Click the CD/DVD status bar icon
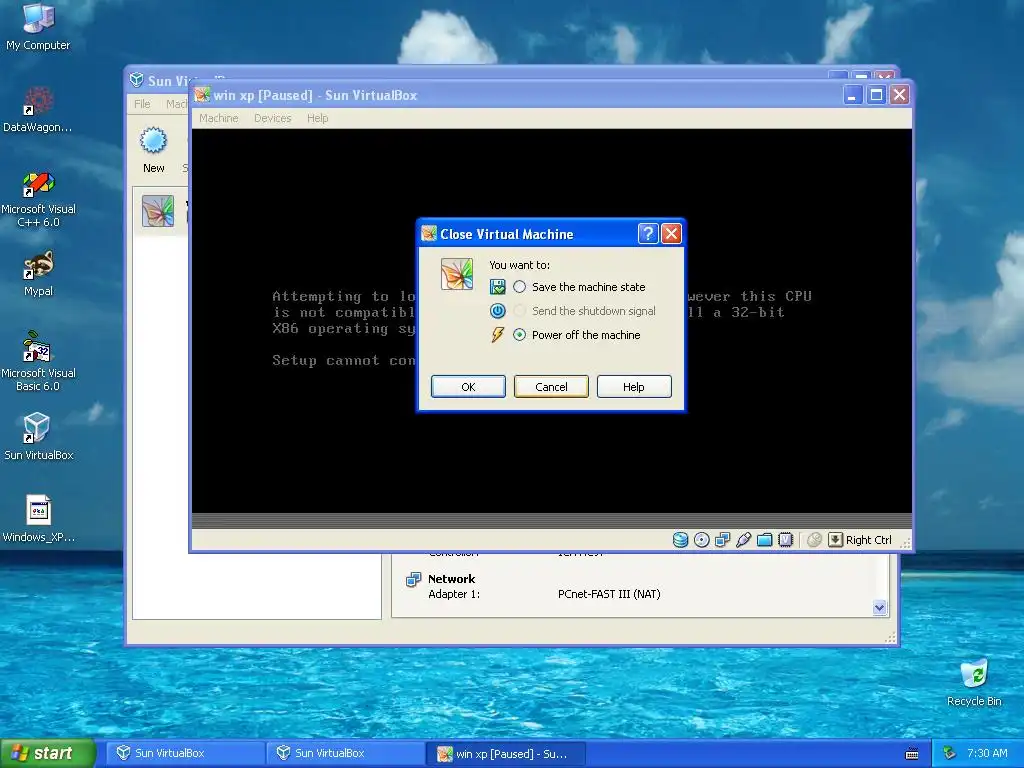 coord(701,540)
